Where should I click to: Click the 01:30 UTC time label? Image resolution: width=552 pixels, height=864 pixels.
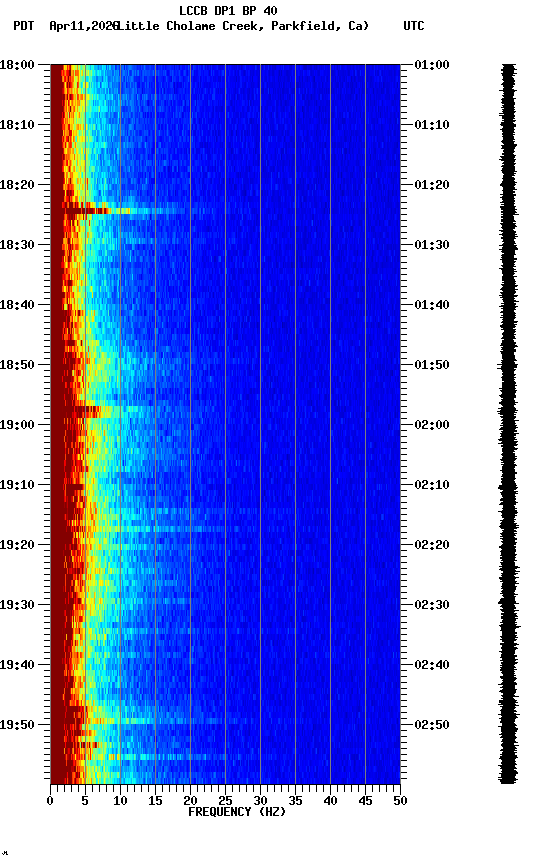click(432, 245)
